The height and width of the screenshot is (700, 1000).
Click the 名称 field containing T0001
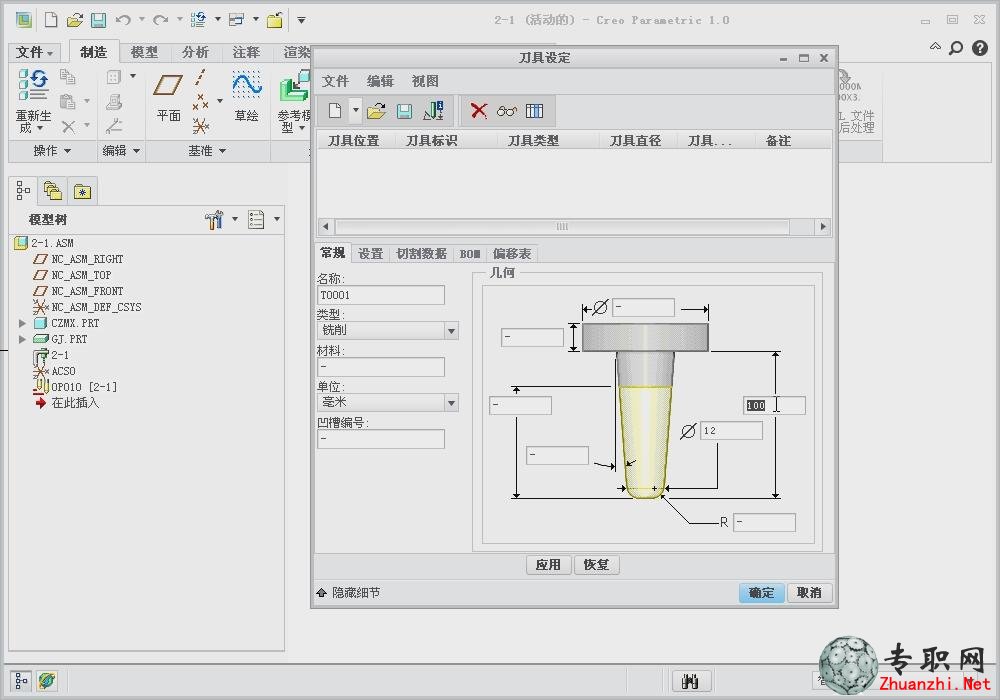click(x=381, y=295)
